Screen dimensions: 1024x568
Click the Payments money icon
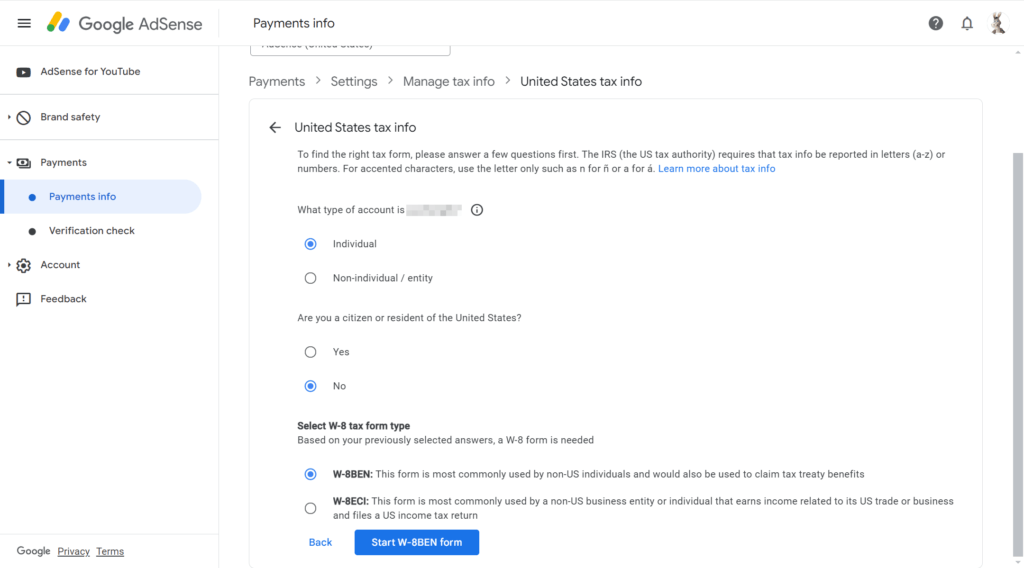coord(24,163)
